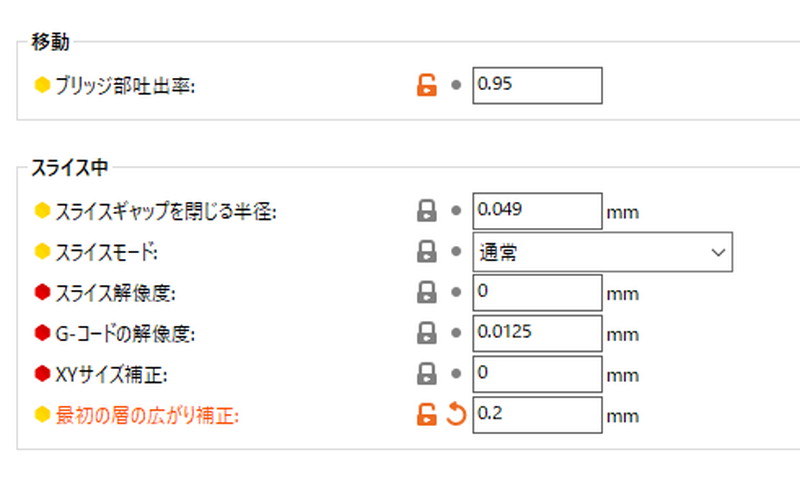
Task: Toggle lock icon for スライスギャップを閉じる半径
Action: point(427,211)
